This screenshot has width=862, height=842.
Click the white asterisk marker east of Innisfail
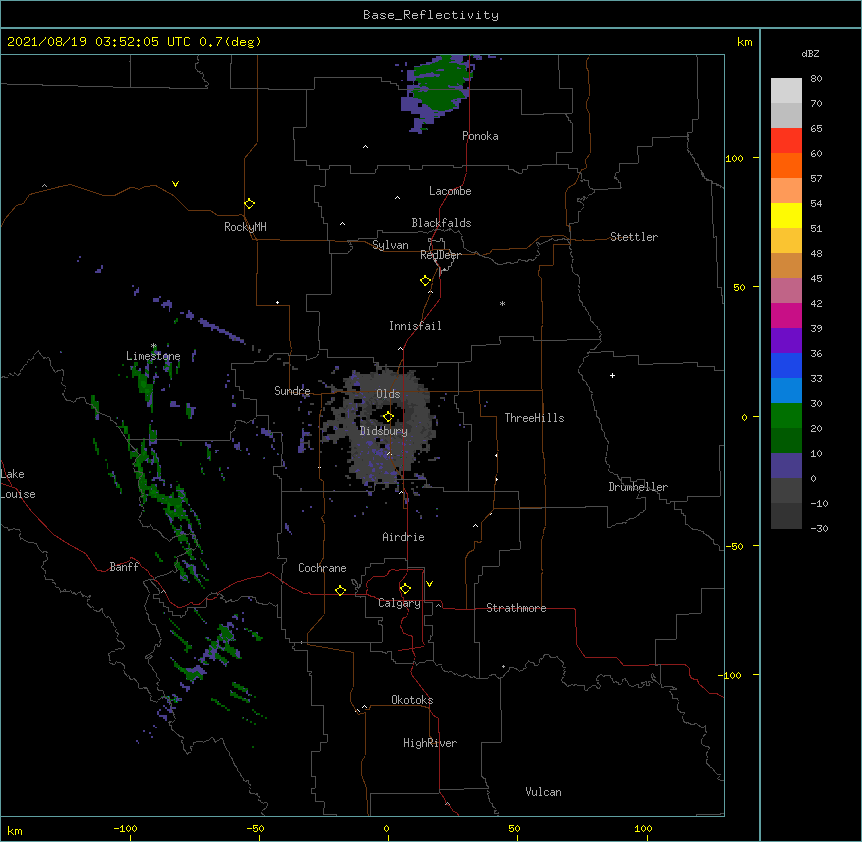[502, 303]
